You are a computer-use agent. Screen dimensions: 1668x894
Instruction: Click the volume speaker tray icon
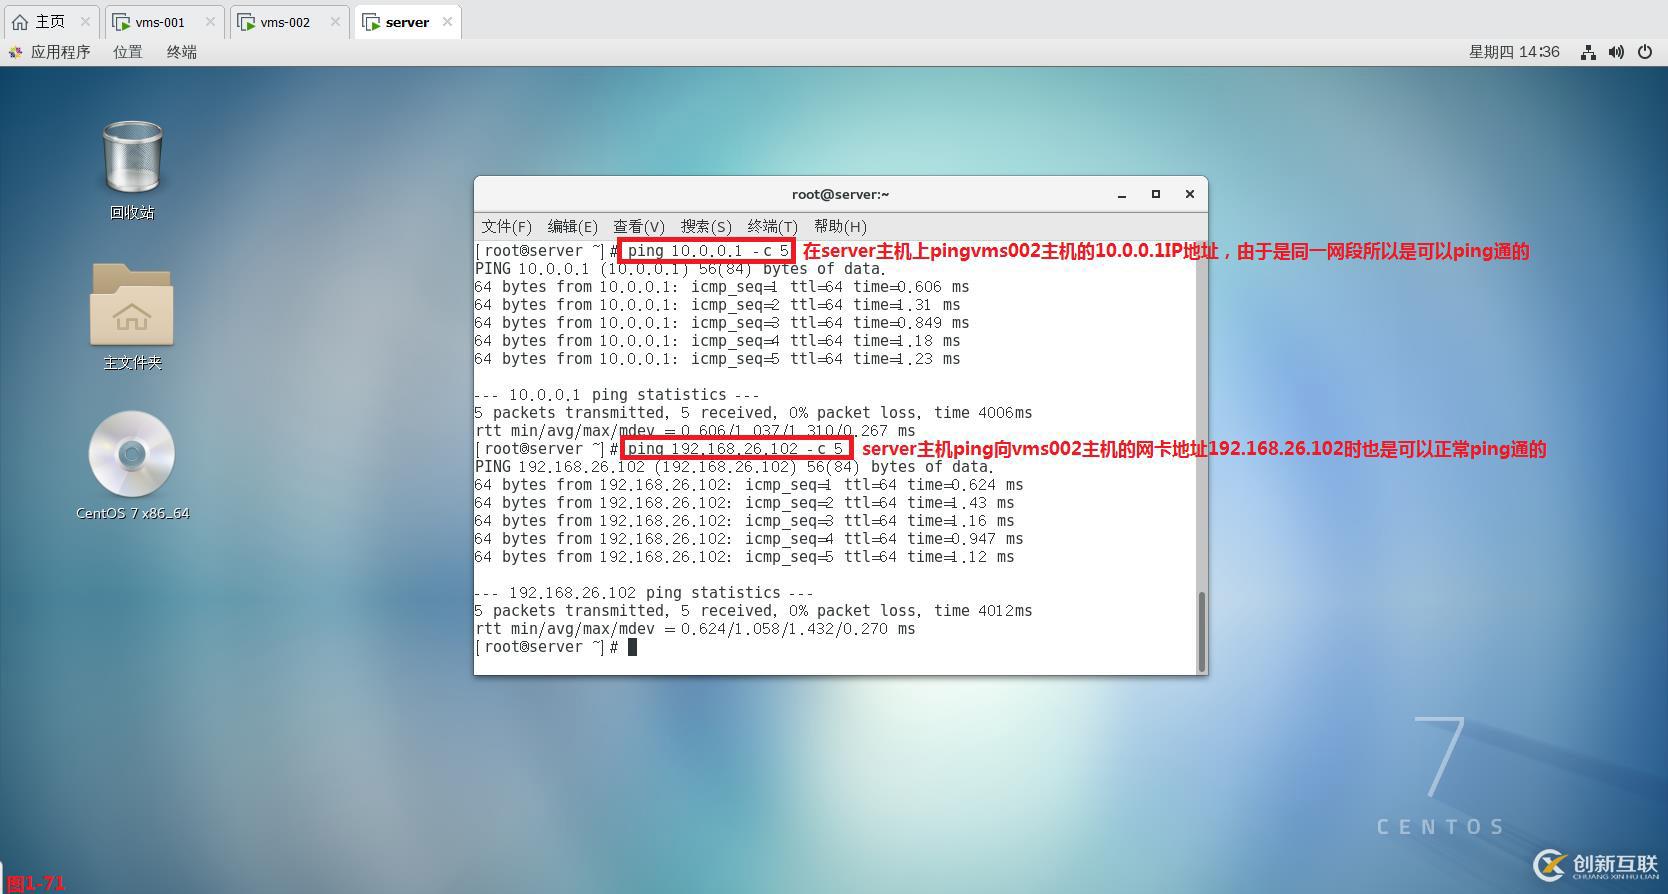(1616, 52)
